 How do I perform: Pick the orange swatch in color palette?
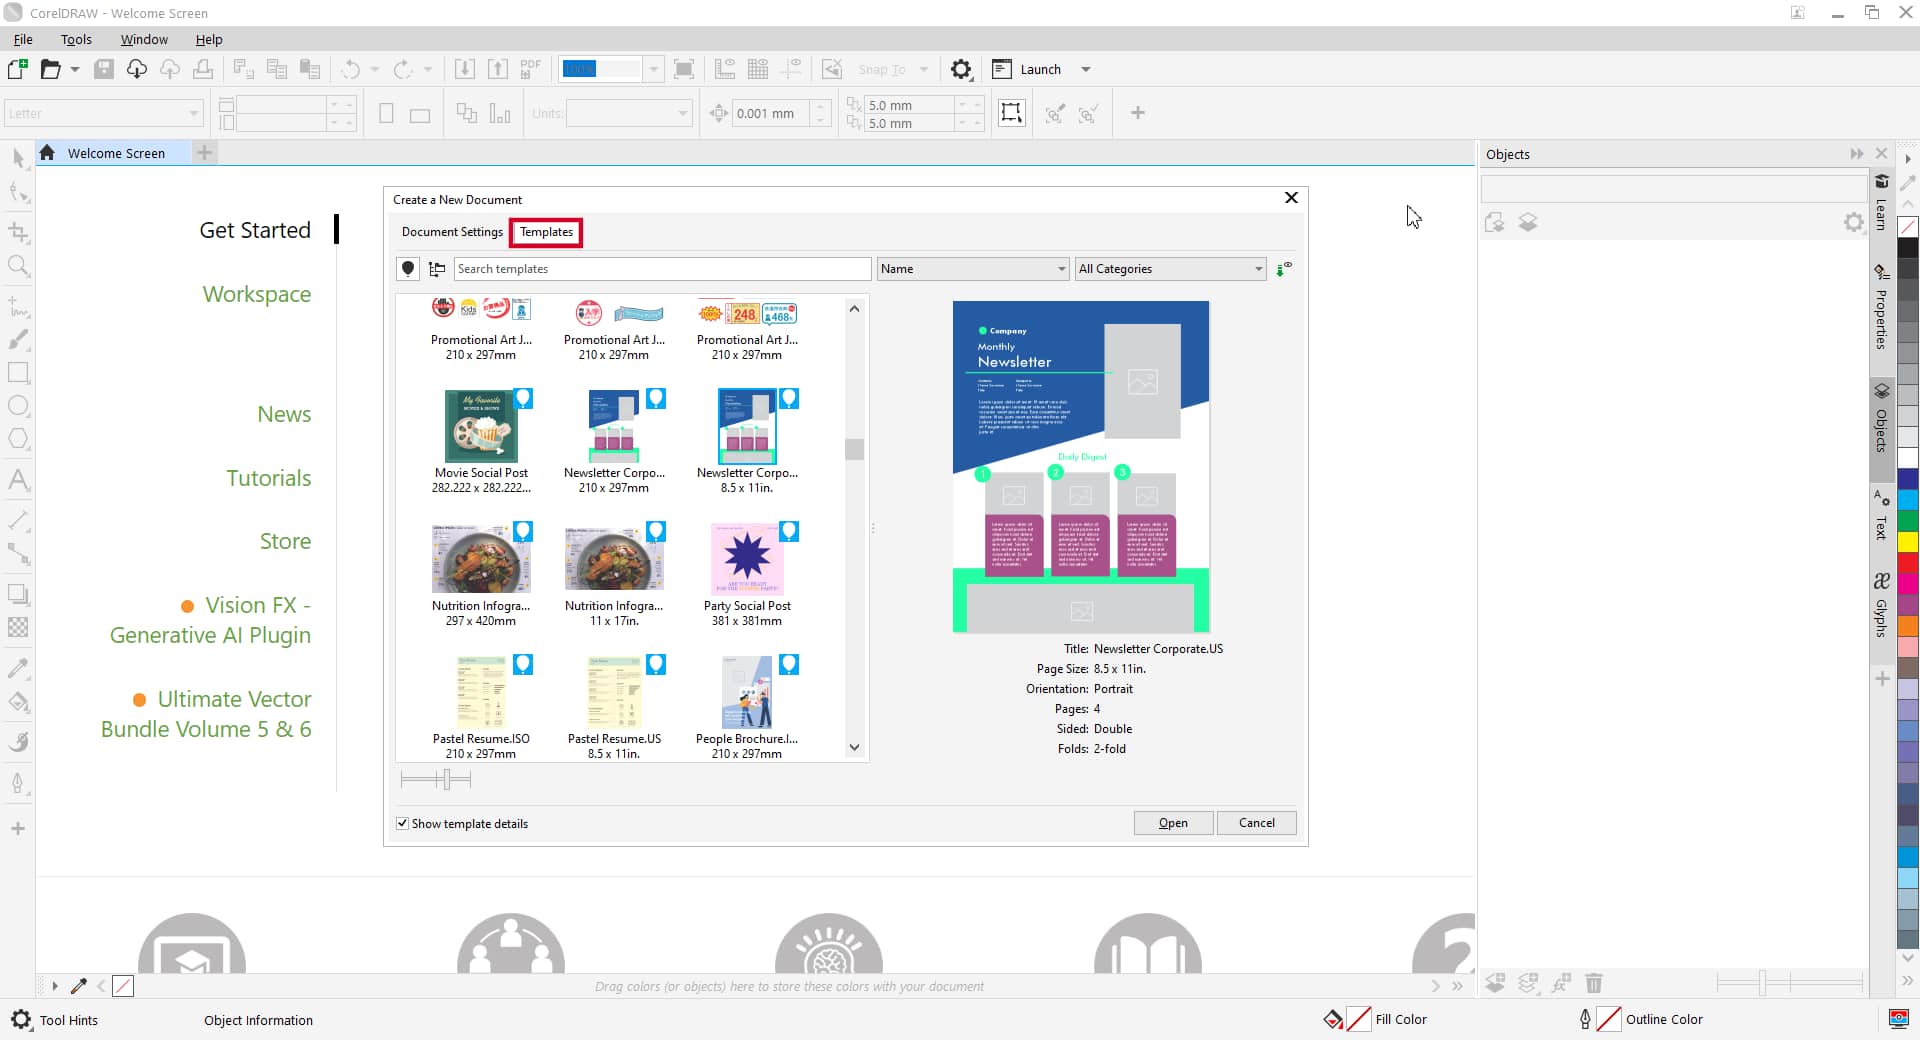[x=1908, y=626]
